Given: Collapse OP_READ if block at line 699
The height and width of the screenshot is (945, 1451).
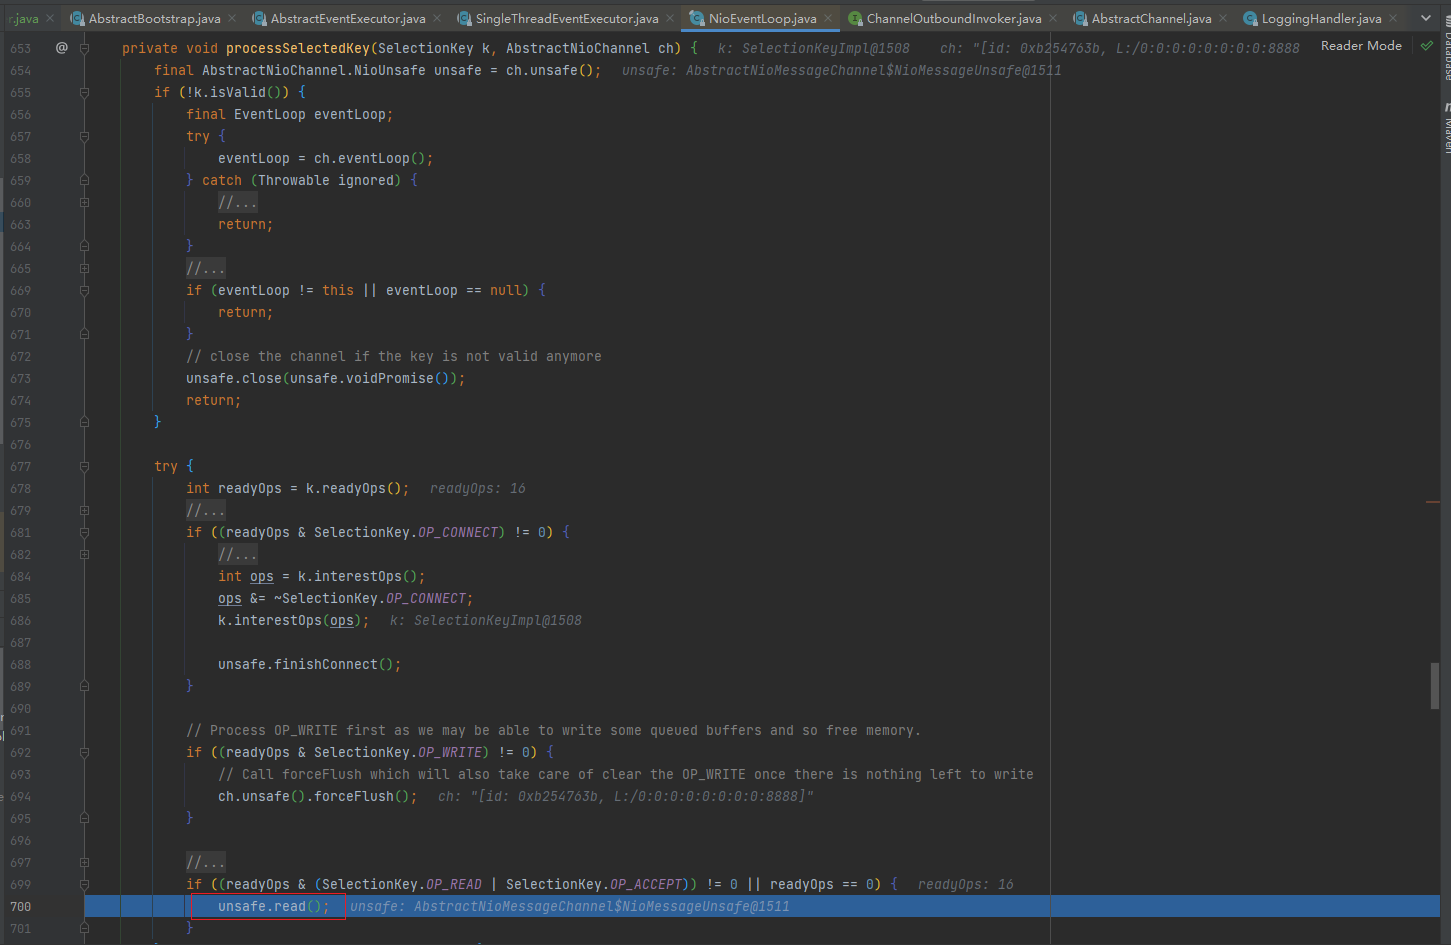Looking at the screenshot, I should coord(84,884).
